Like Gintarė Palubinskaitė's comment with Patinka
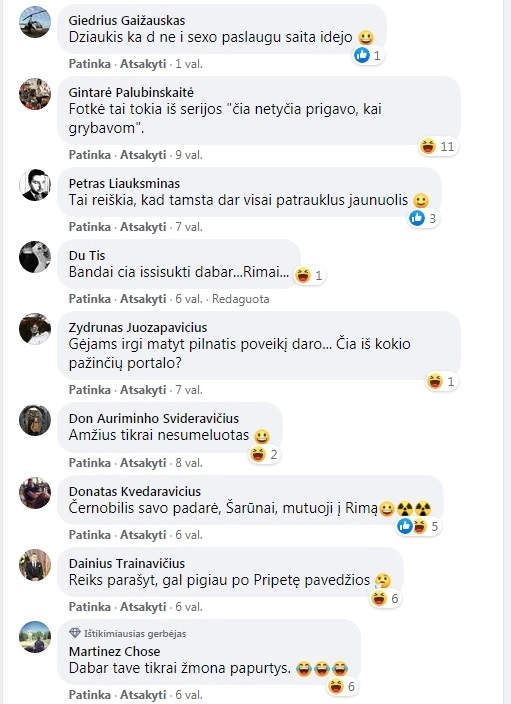The width and height of the screenshot is (511, 704). tap(89, 155)
